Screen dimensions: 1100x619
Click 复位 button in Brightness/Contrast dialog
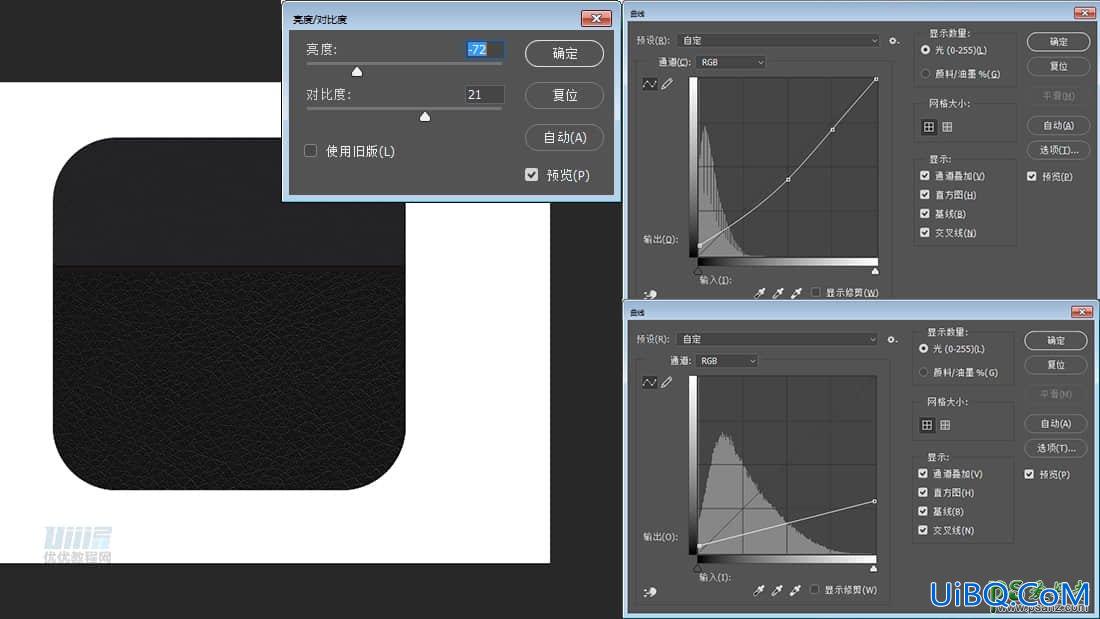click(564, 95)
